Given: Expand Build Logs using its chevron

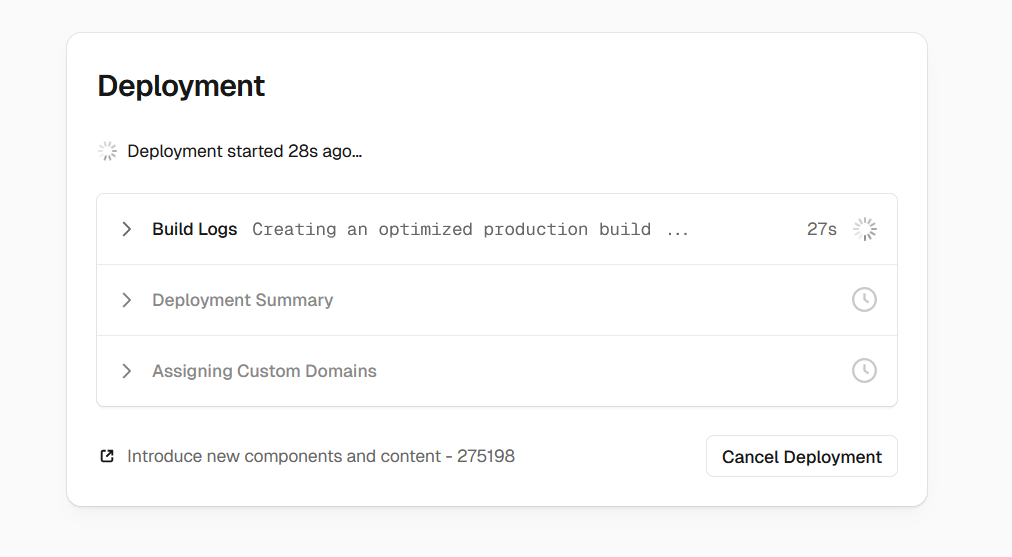Looking at the screenshot, I should (x=127, y=229).
